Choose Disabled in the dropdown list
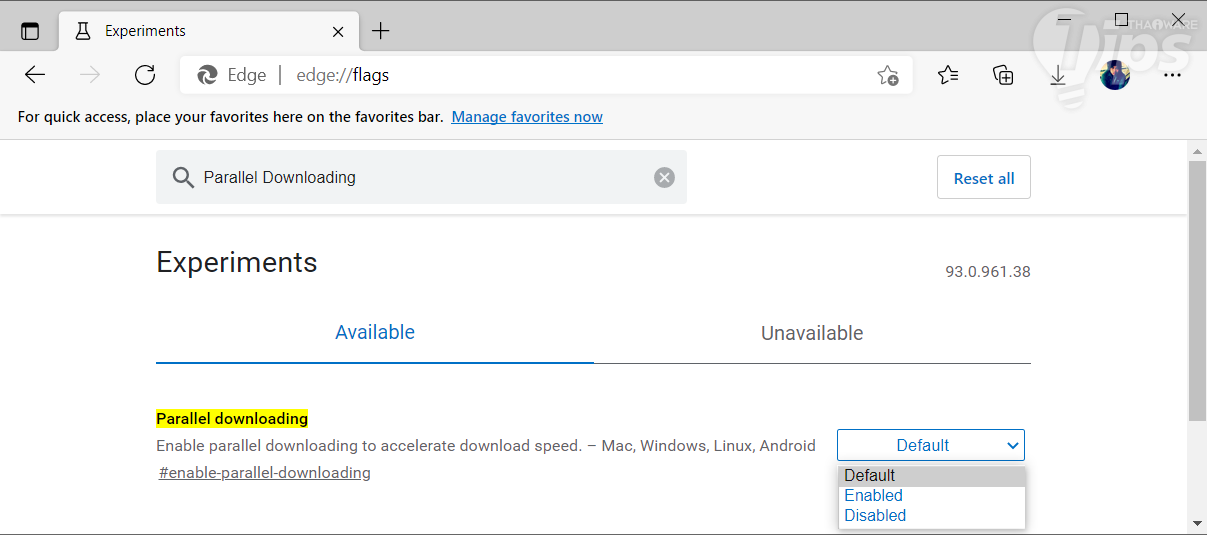The image size is (1207, 535). pyautogui.click(x=875, y=516)
